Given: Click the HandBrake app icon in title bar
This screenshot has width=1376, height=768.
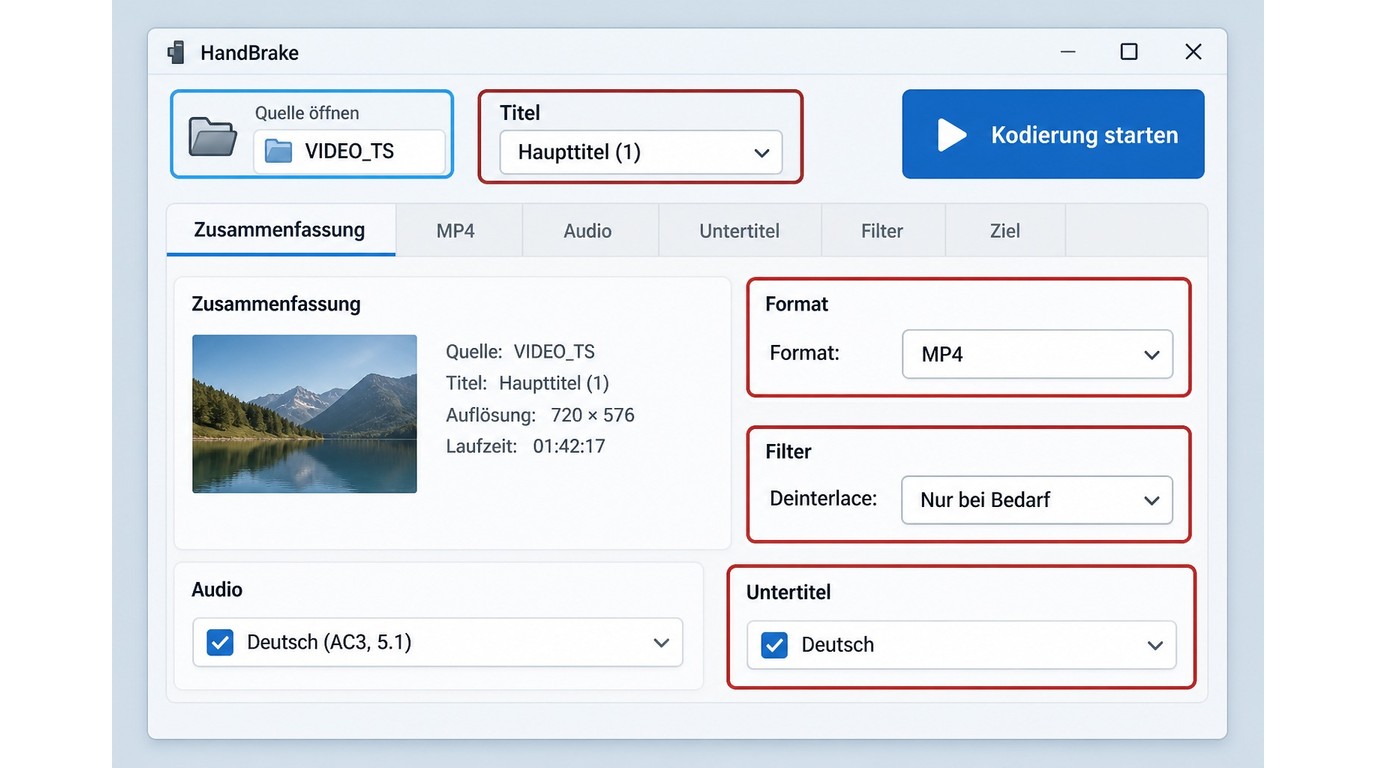Looking at the screenshot, I should (177, 52).
